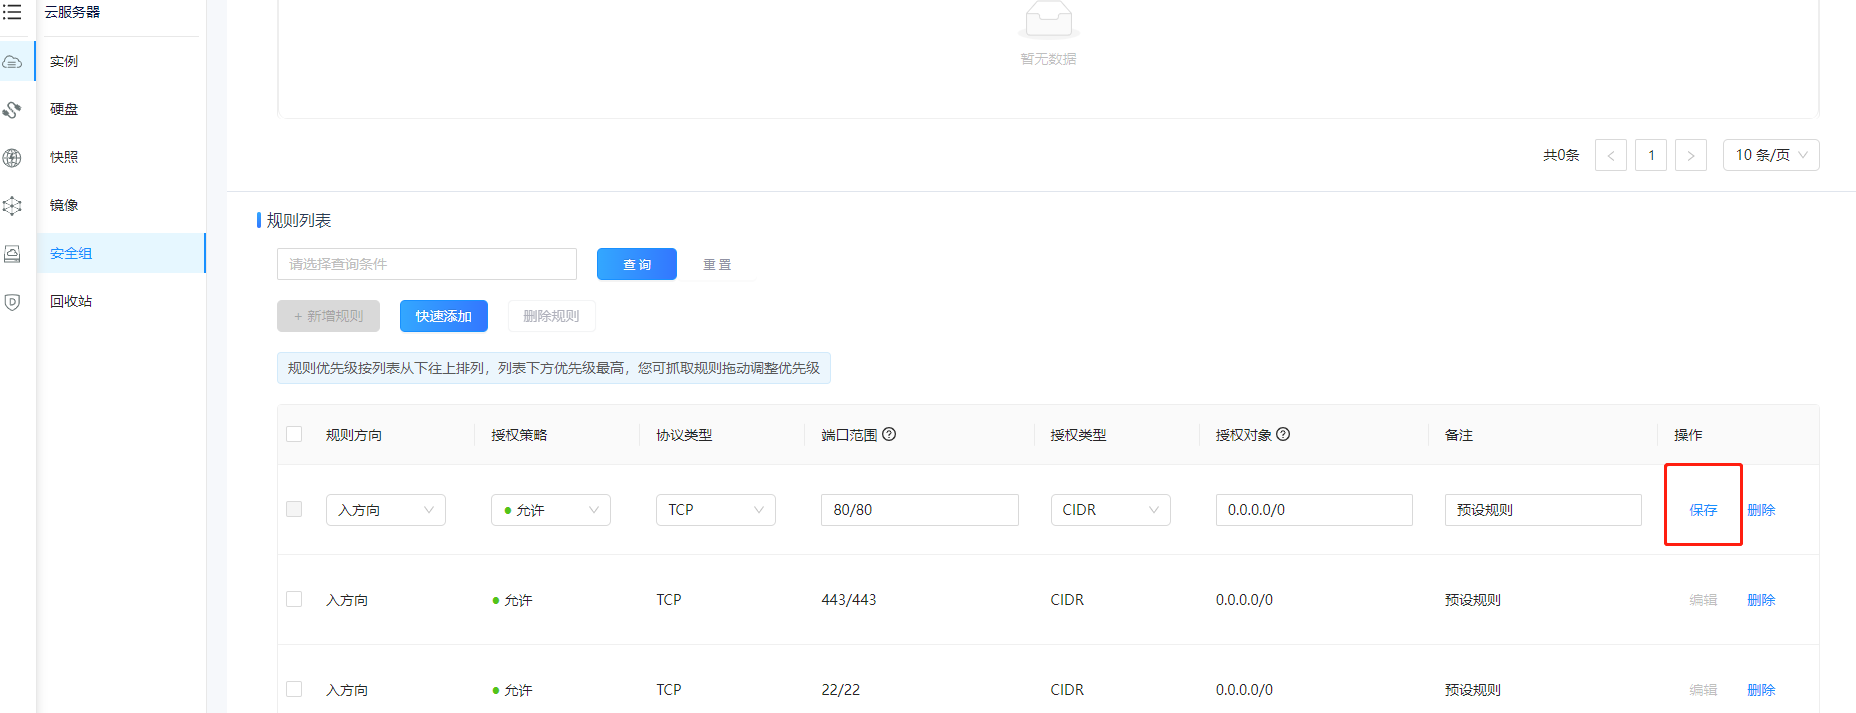Delete the 443/443 rule row
Viewport: 1856px width, 713px height.
pos(1761,600)
